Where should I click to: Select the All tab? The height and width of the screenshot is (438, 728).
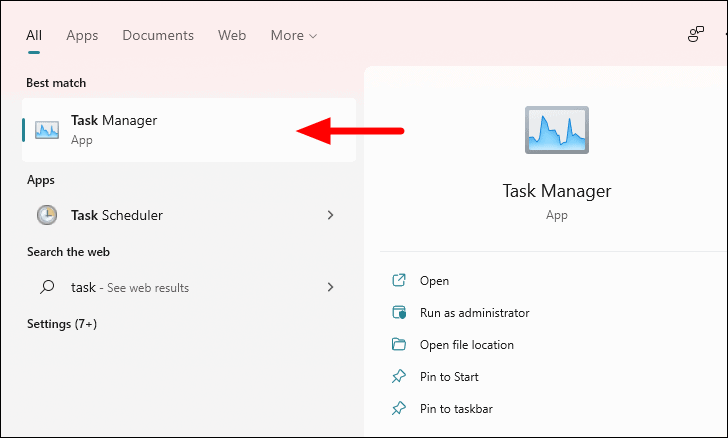[x=34, y=35]
